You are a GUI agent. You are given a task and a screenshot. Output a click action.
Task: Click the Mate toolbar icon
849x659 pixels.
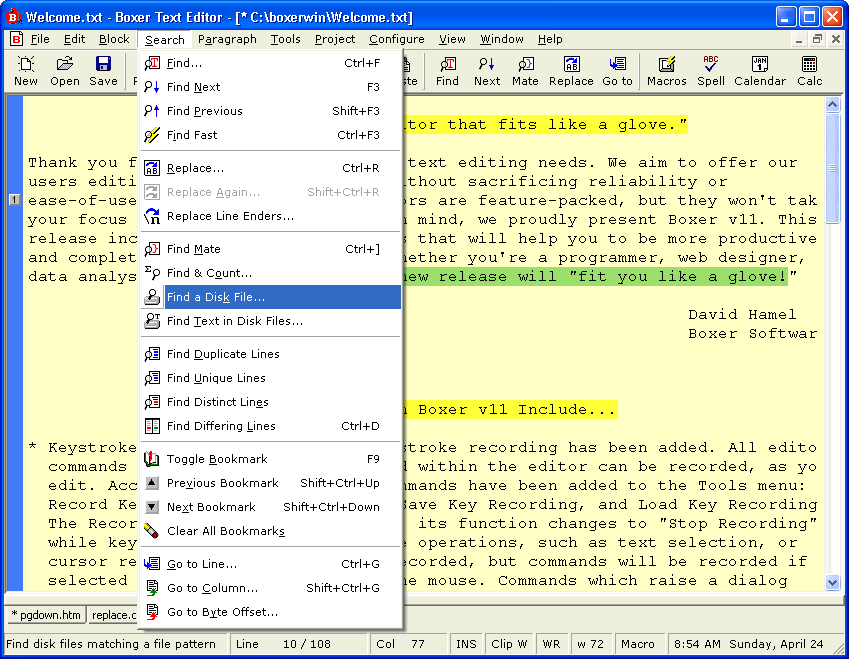coord(525,71)
